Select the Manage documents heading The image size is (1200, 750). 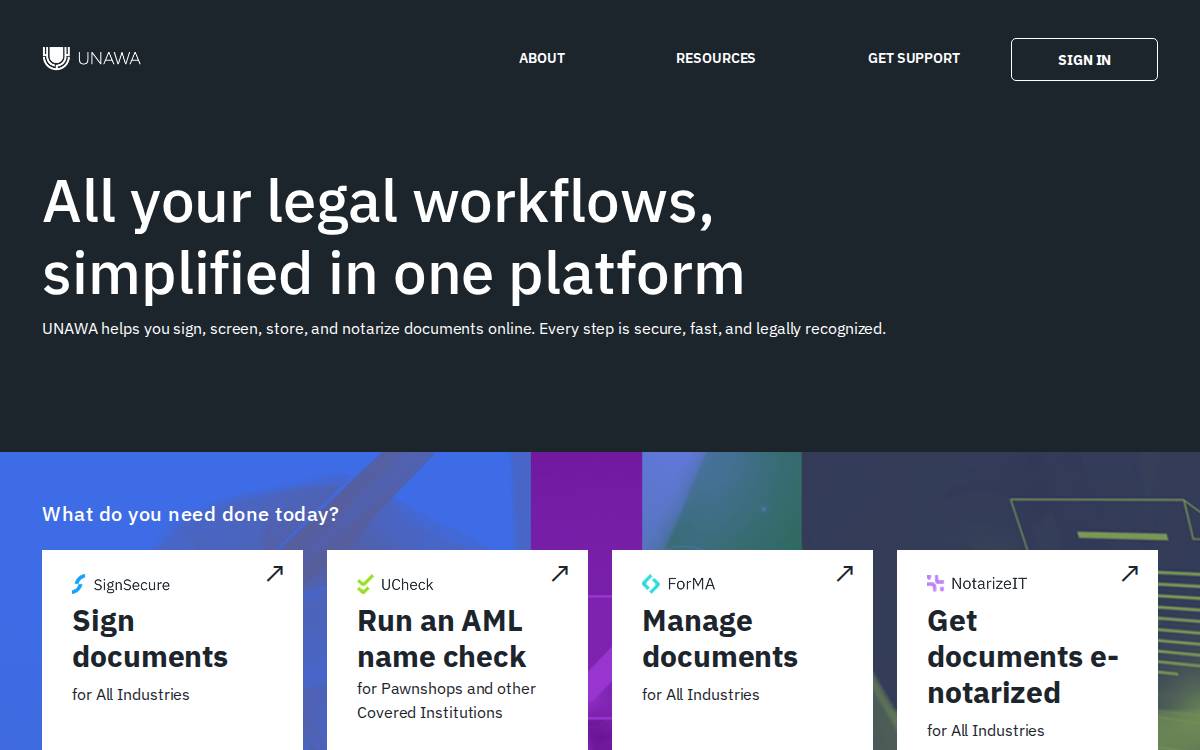point(720,639)
